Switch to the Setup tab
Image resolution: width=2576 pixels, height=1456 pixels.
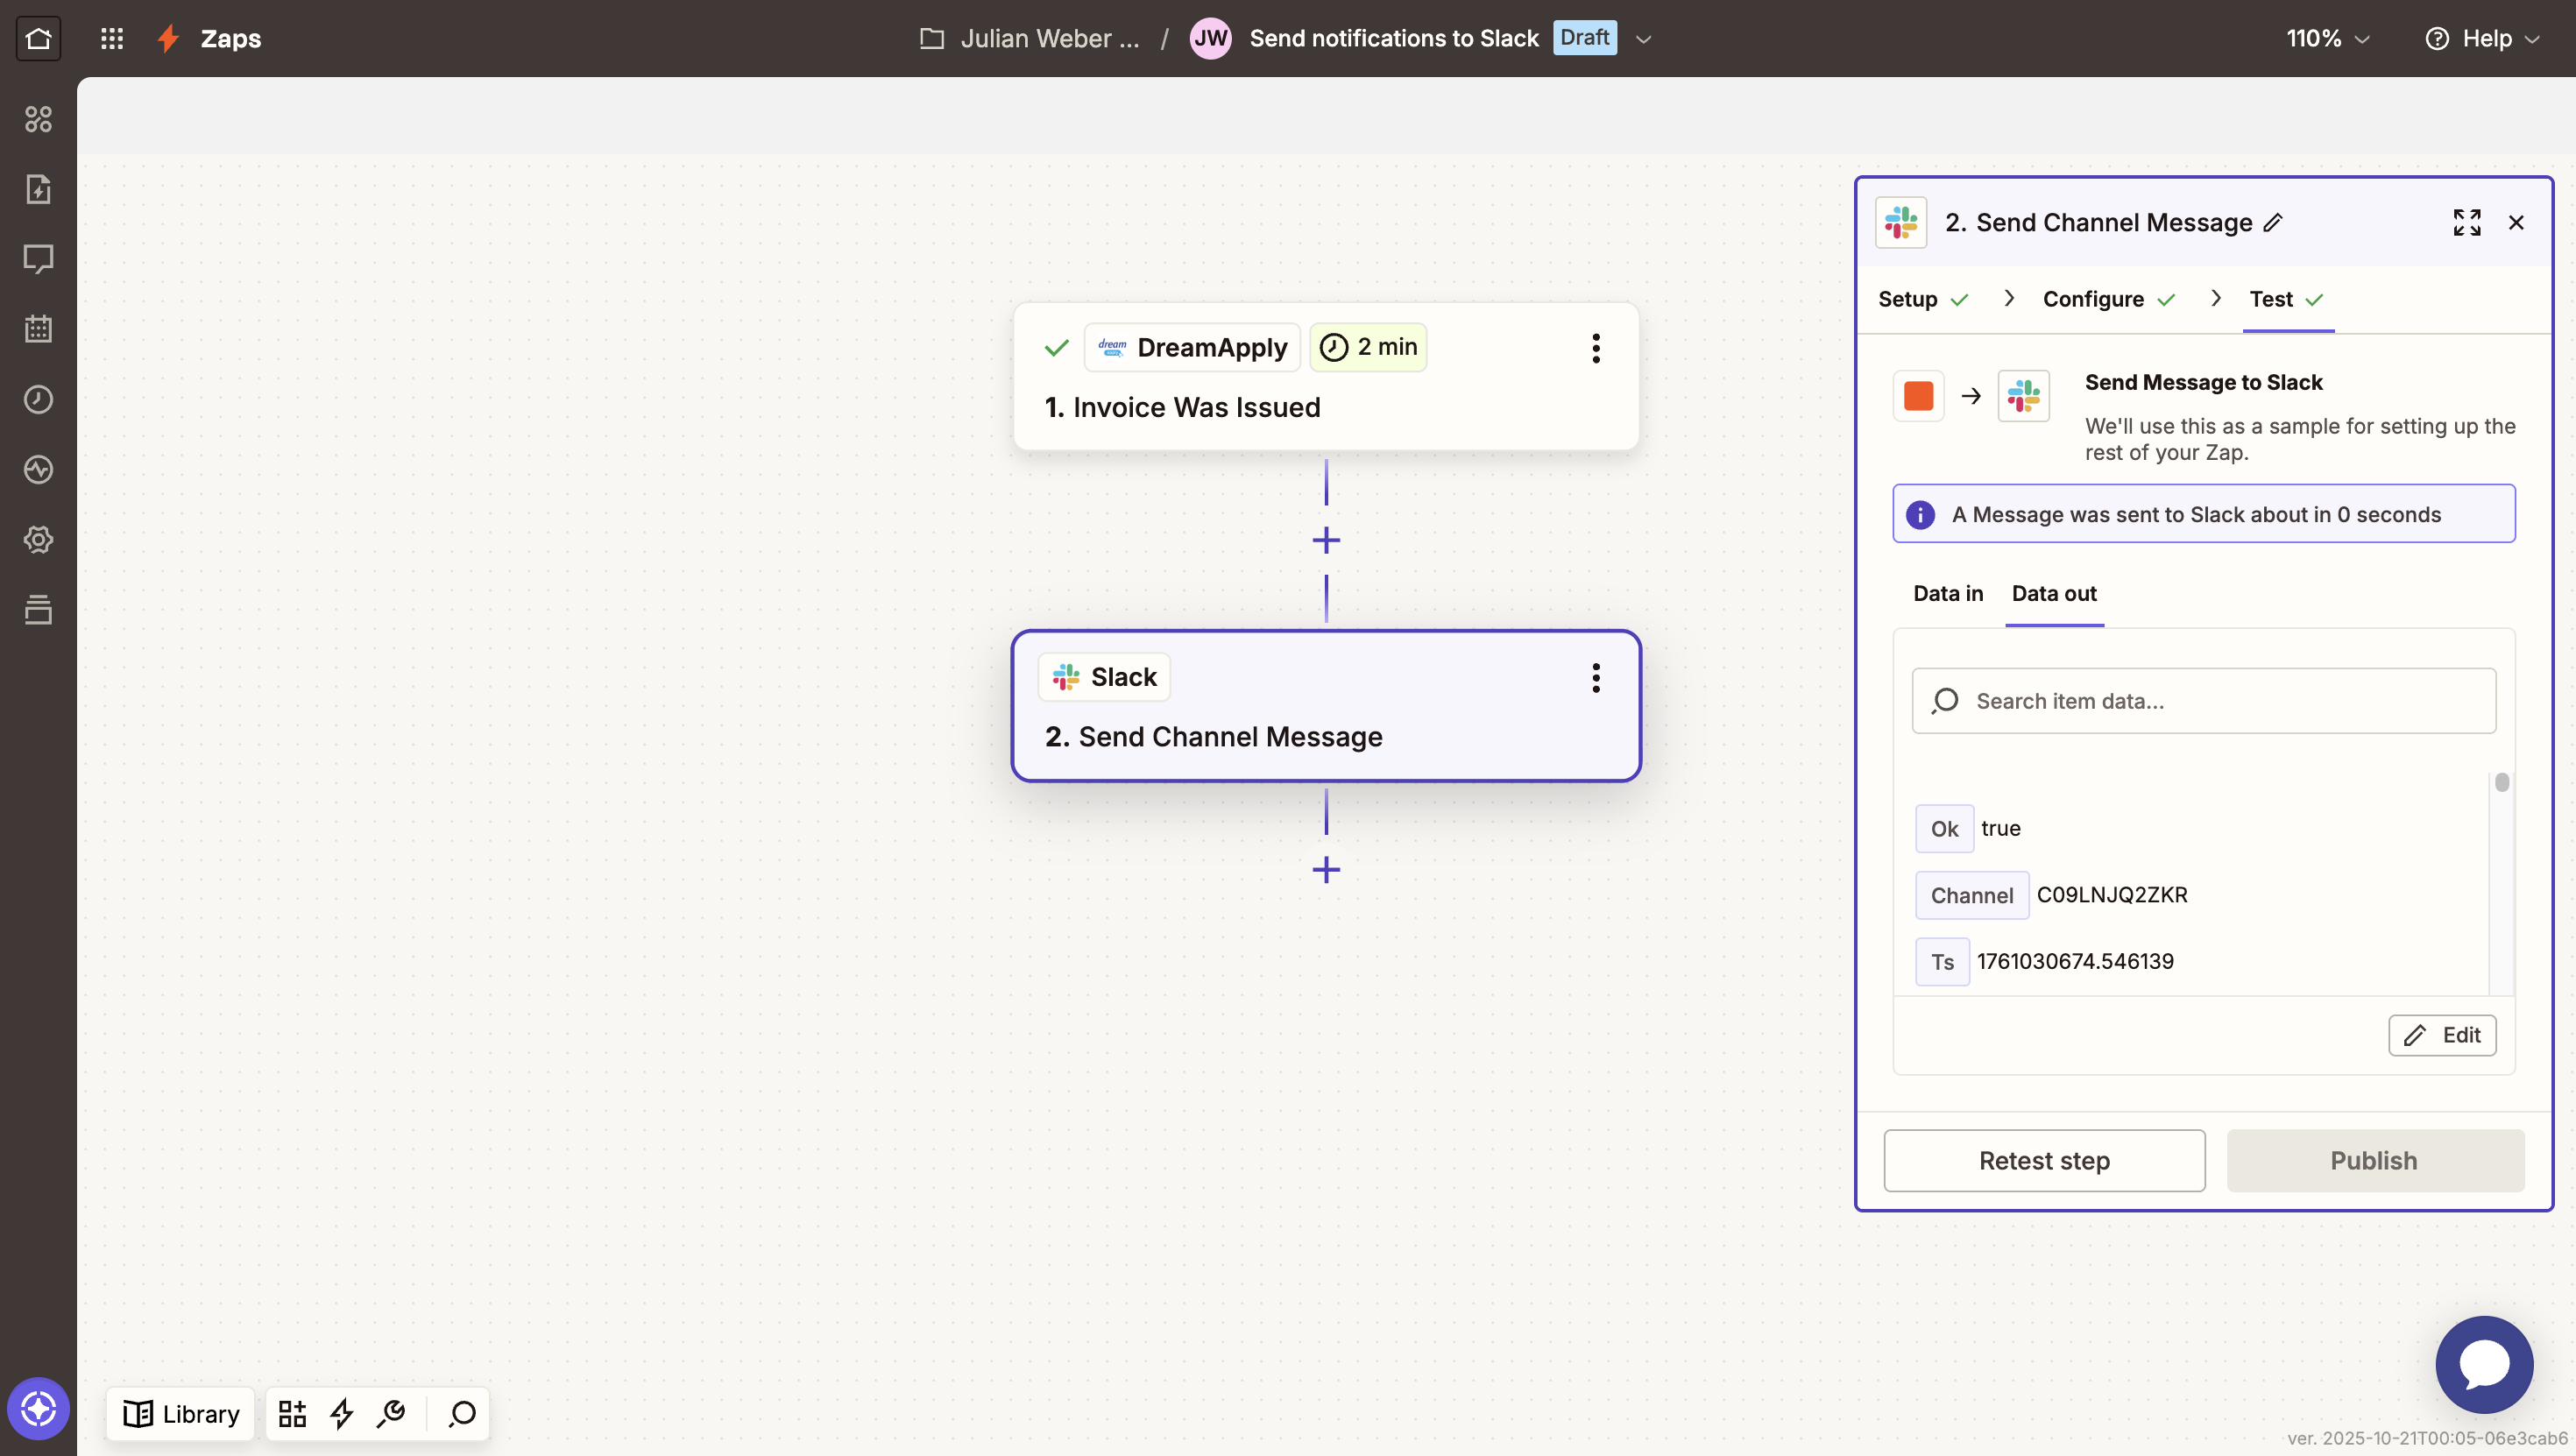point(1923,299)
